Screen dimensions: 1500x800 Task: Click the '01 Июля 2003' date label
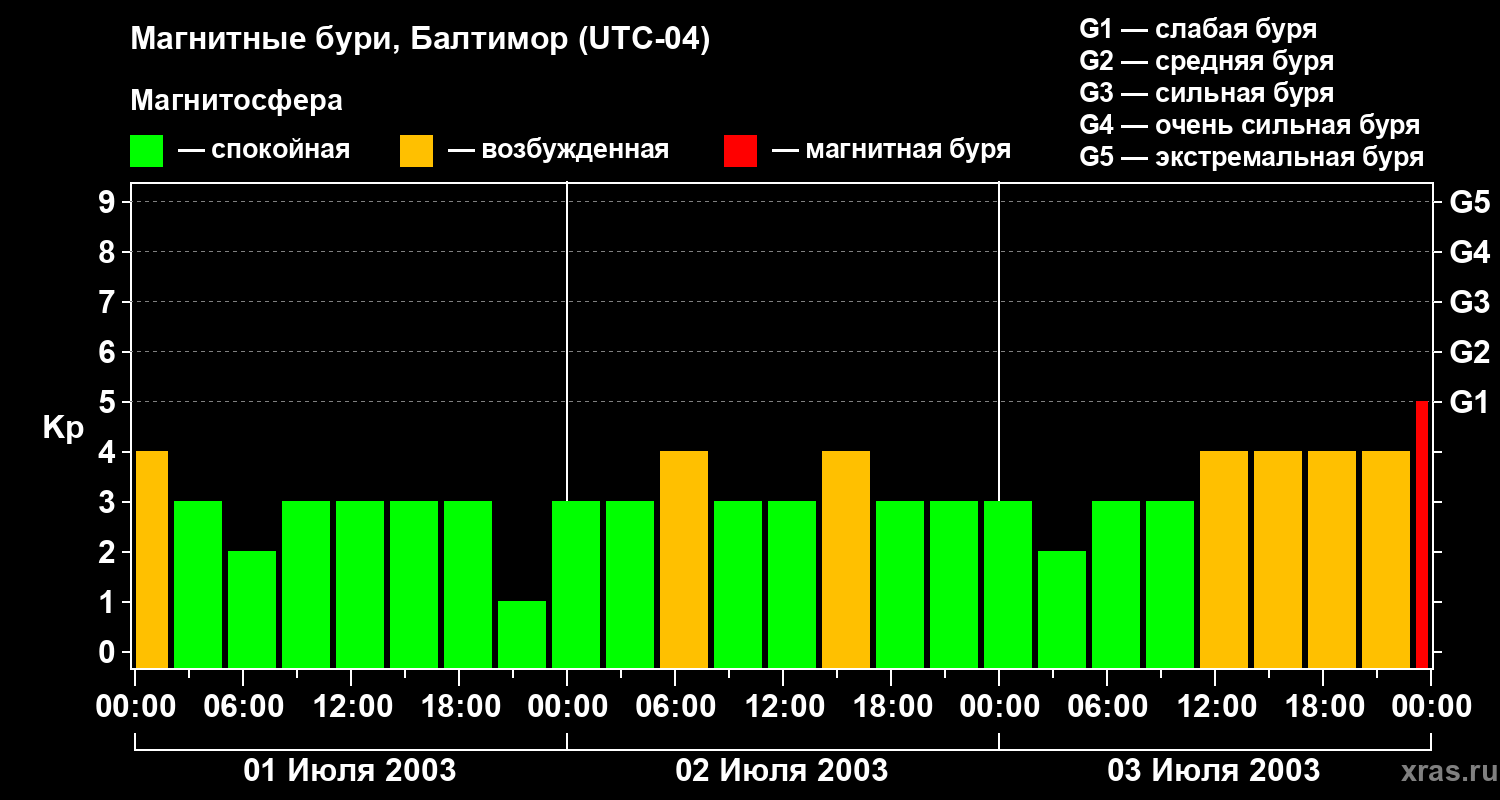tap(350, 771)
